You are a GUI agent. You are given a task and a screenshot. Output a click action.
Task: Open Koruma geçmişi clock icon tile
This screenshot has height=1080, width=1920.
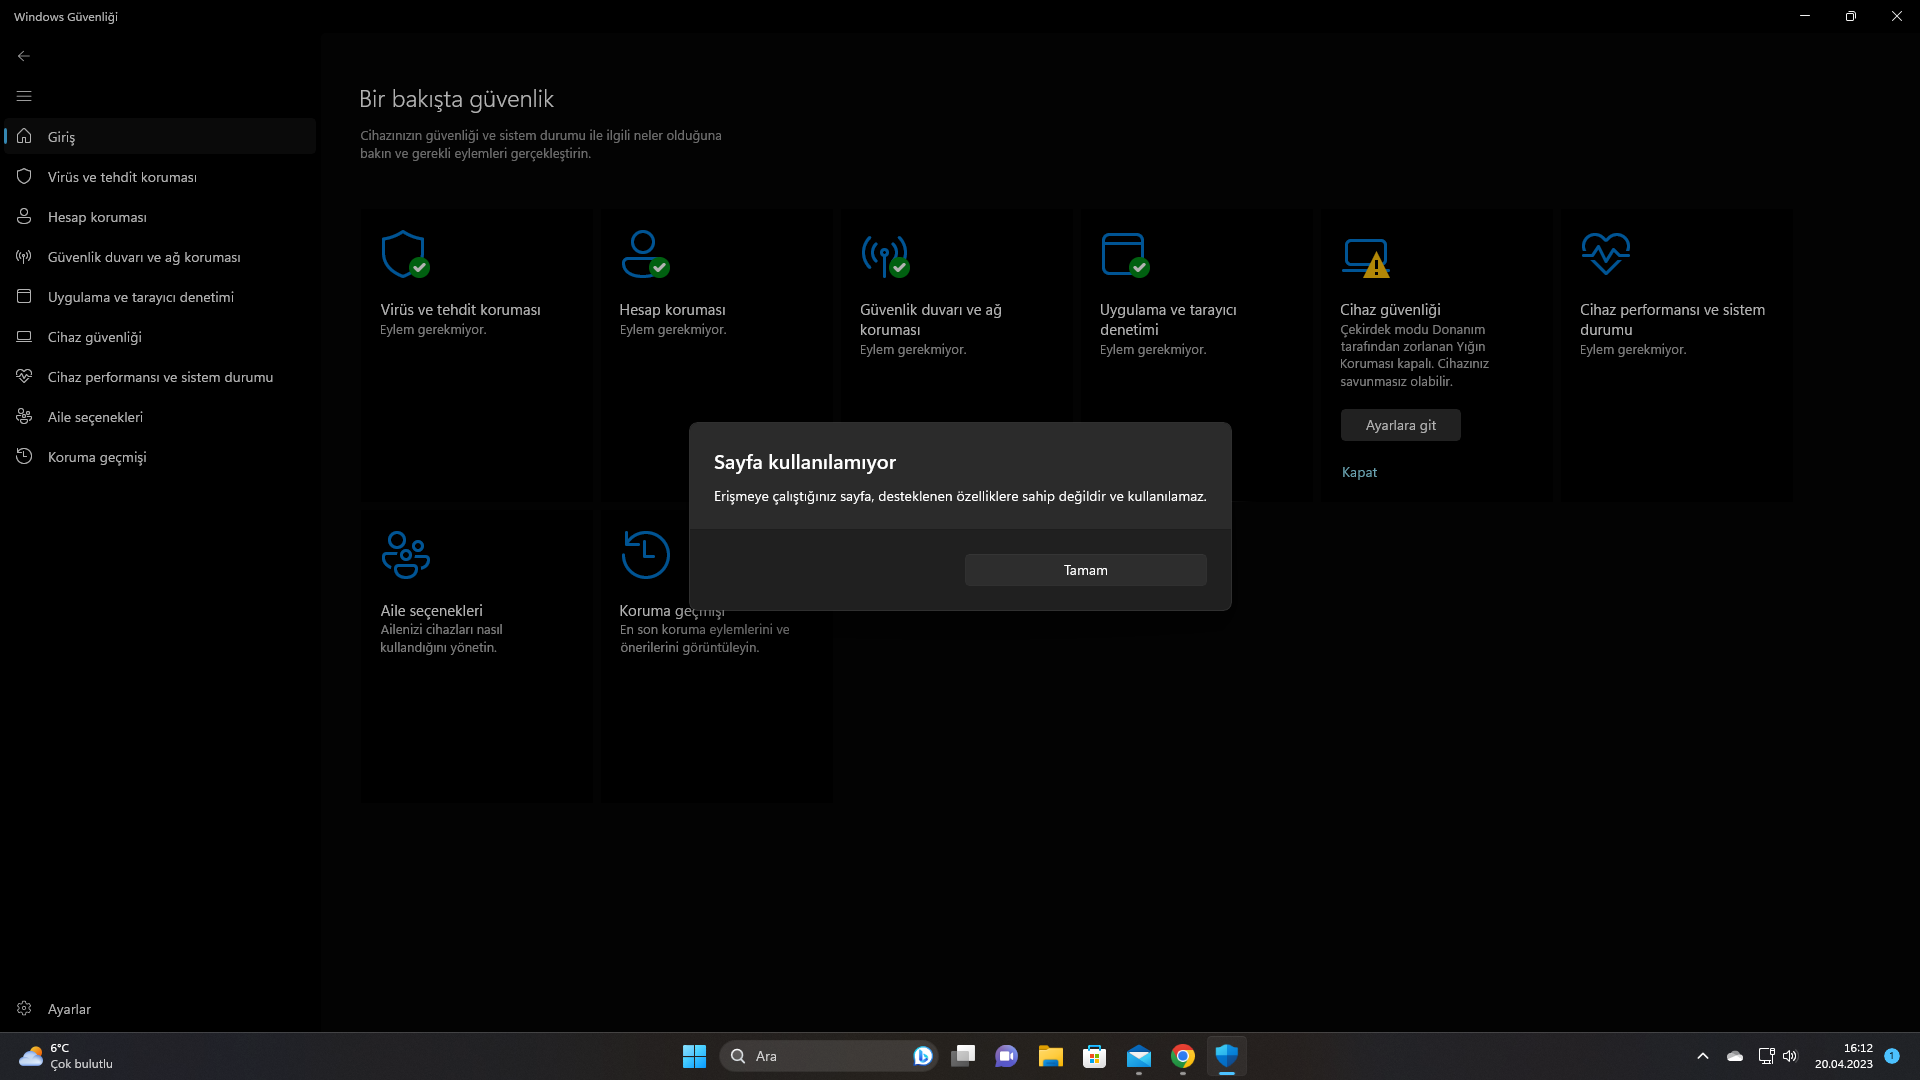click(x=645, y=555)
